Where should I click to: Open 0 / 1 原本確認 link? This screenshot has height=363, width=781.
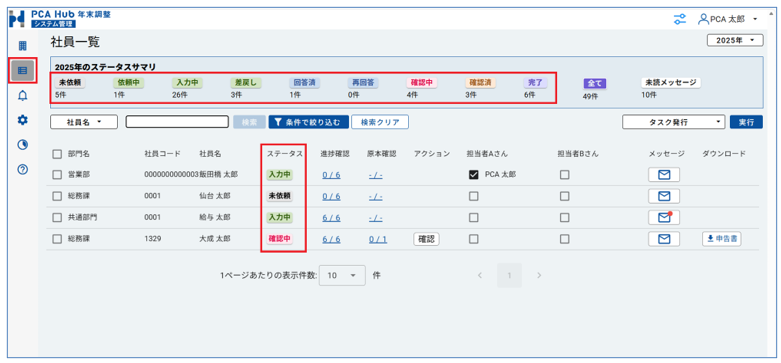pyautogui.click(x=378, y=240)
